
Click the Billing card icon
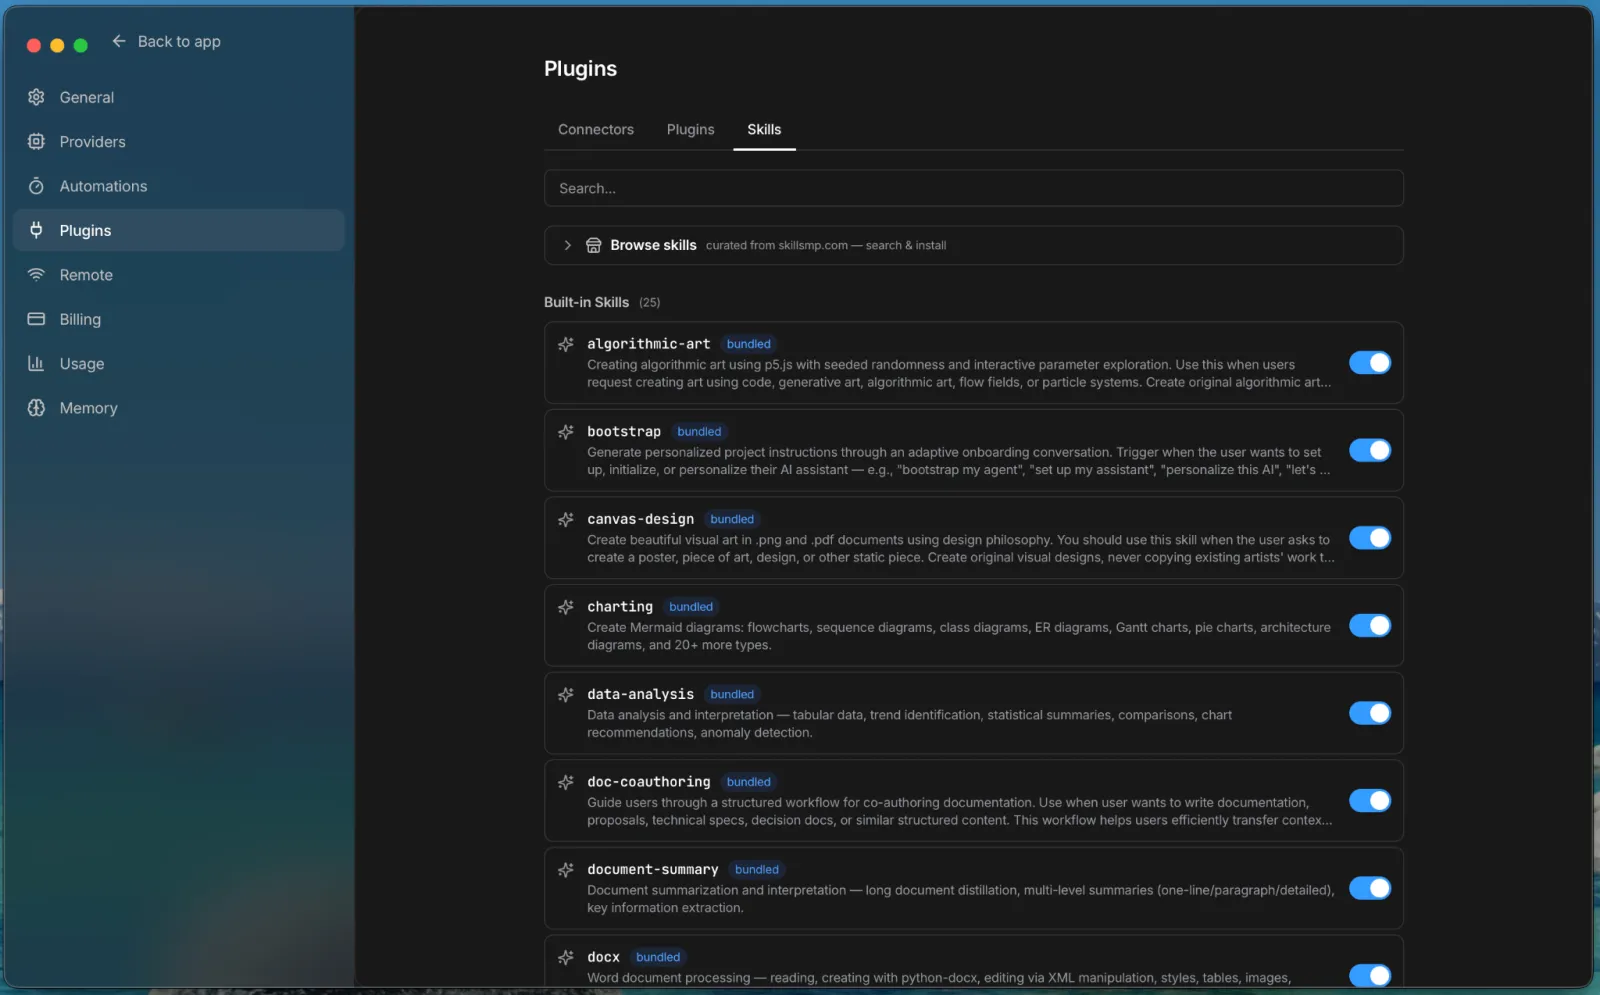[36, 319]
